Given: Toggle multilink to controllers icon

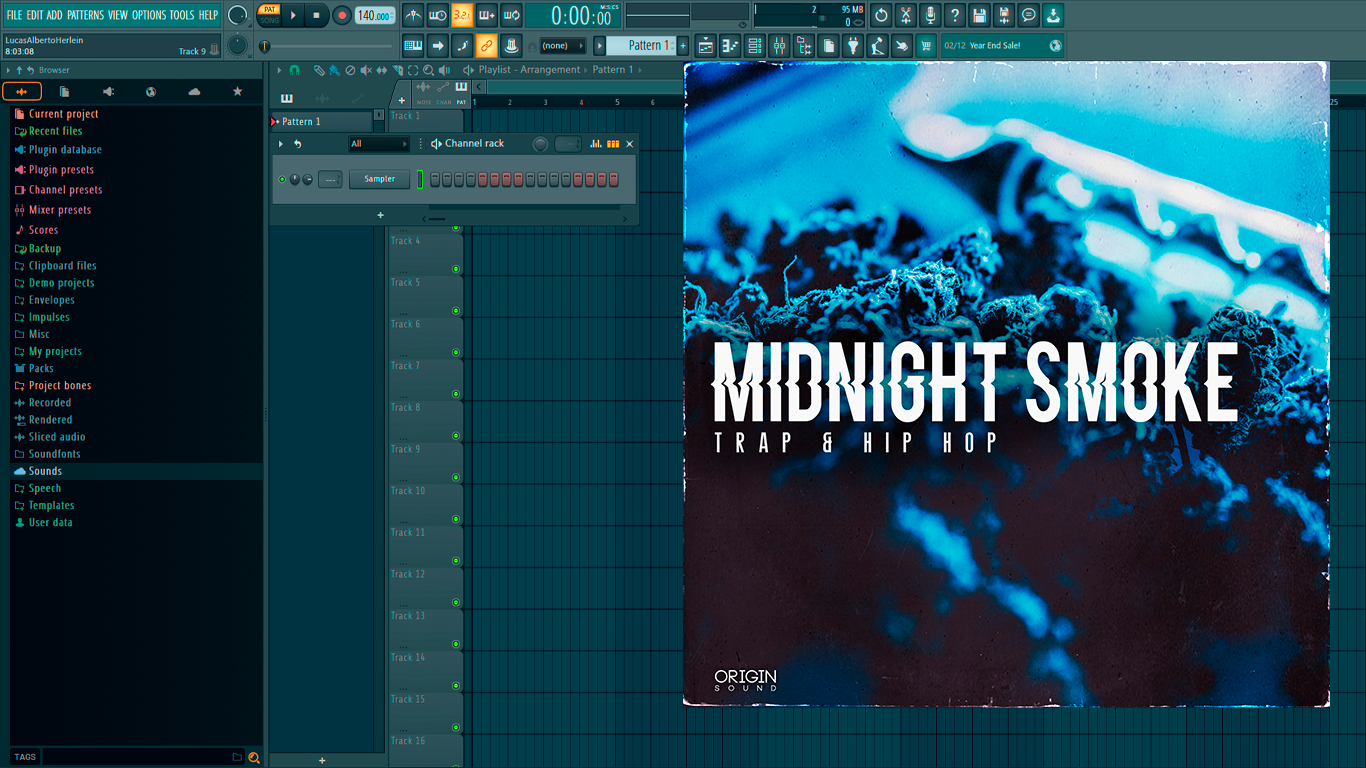Looking at the screenshot, I should tap(511, 45).
